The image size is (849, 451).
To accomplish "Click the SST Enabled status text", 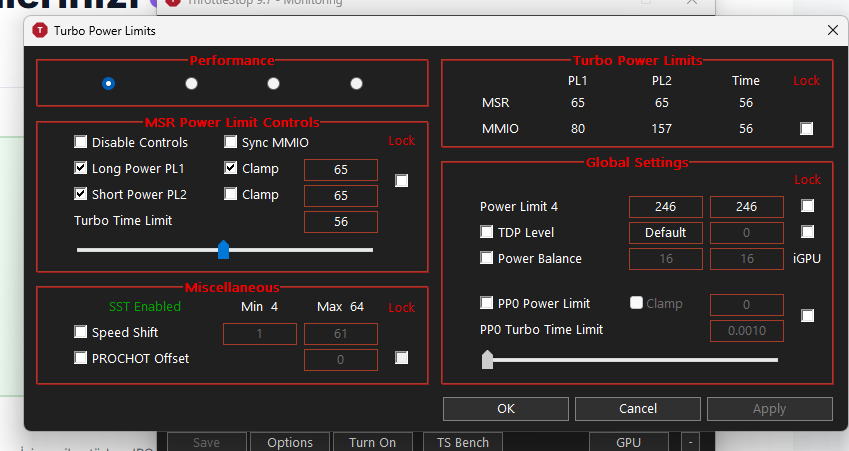I will 145,306.
